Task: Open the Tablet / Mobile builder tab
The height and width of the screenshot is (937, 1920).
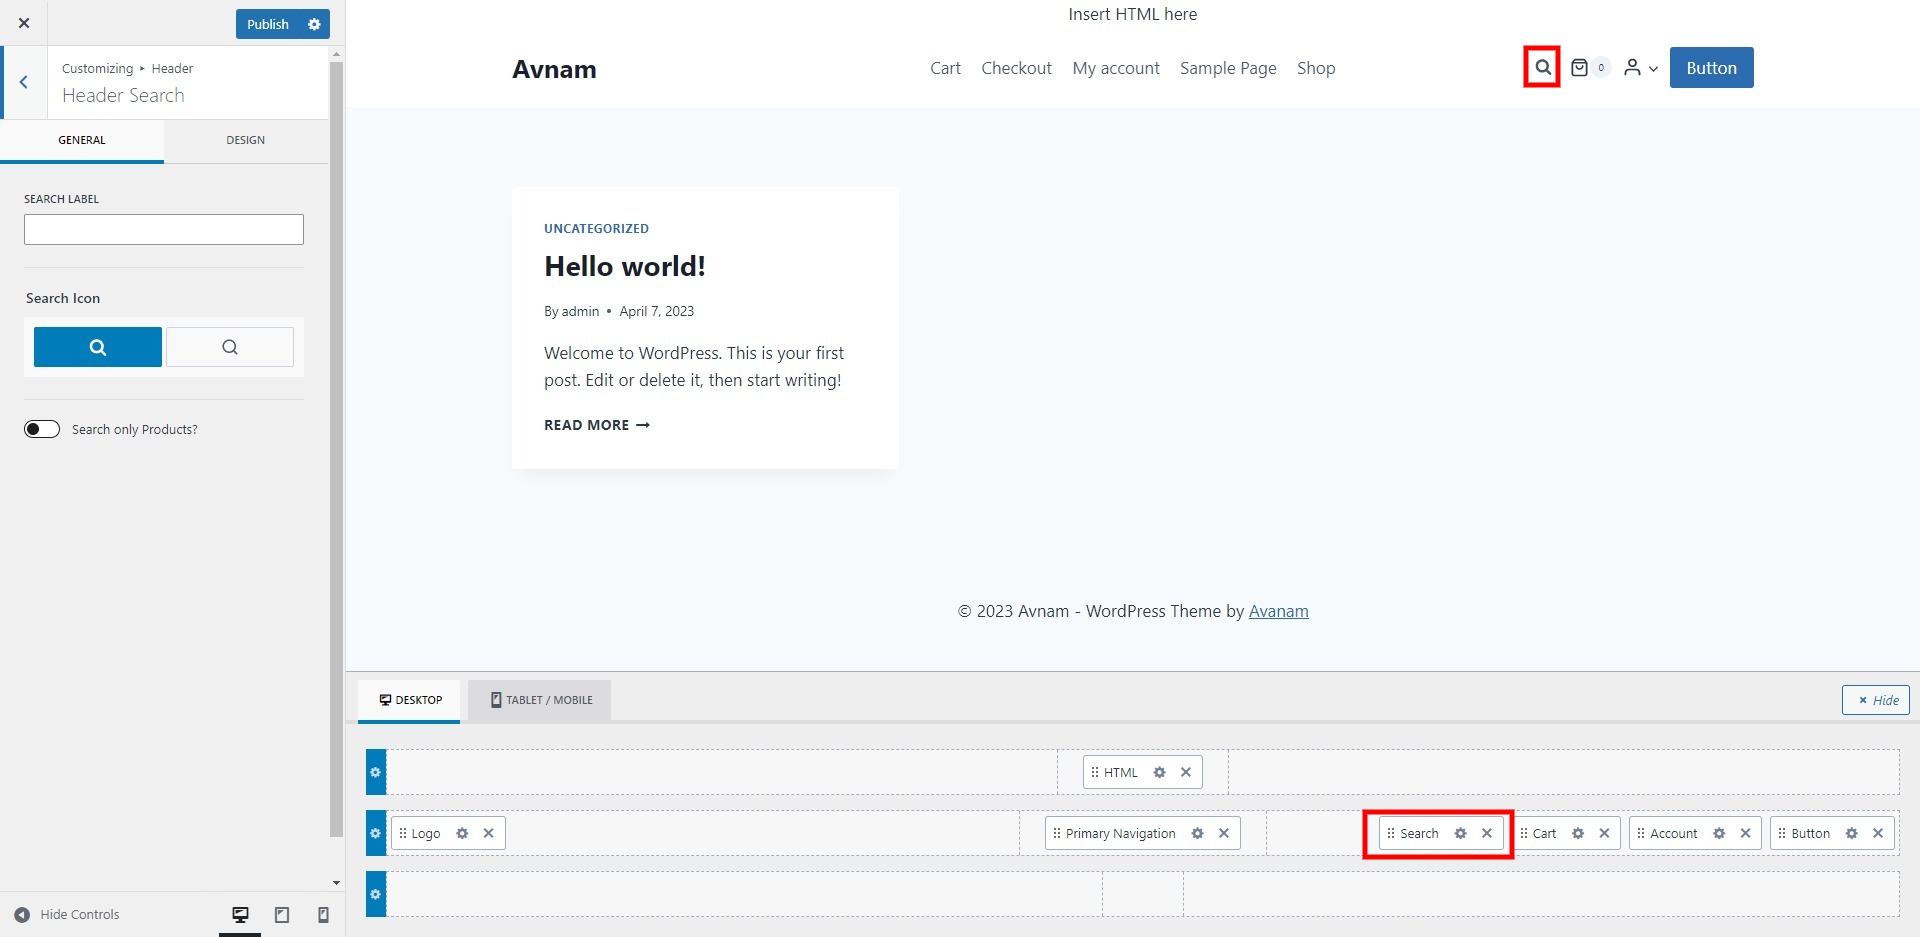Action: click(541, 700)
